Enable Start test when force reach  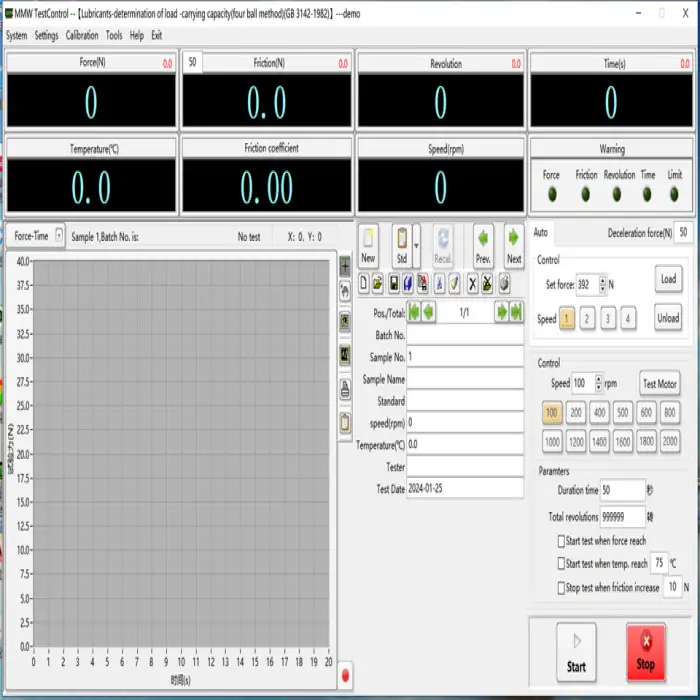pos(561,541)
